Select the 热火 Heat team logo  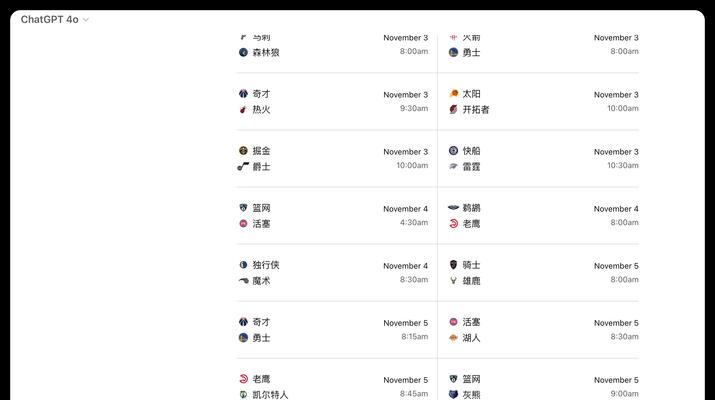[244, 109]
